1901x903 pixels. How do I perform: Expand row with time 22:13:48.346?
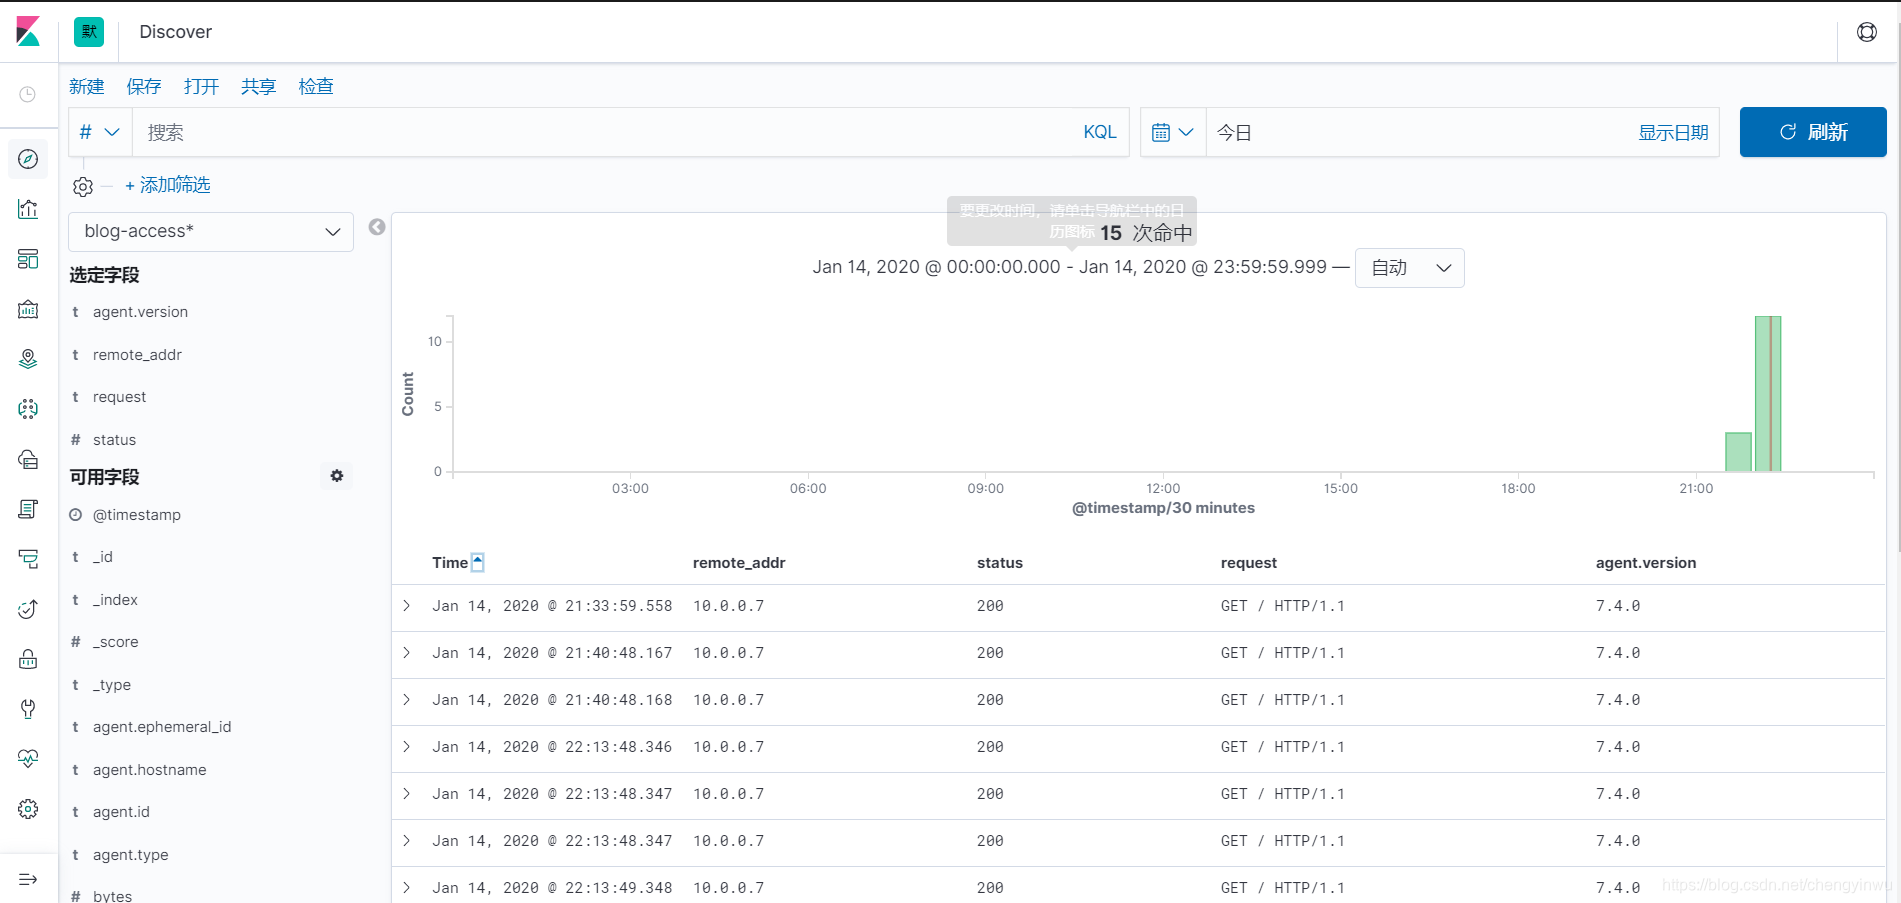(x=407, y=747)
